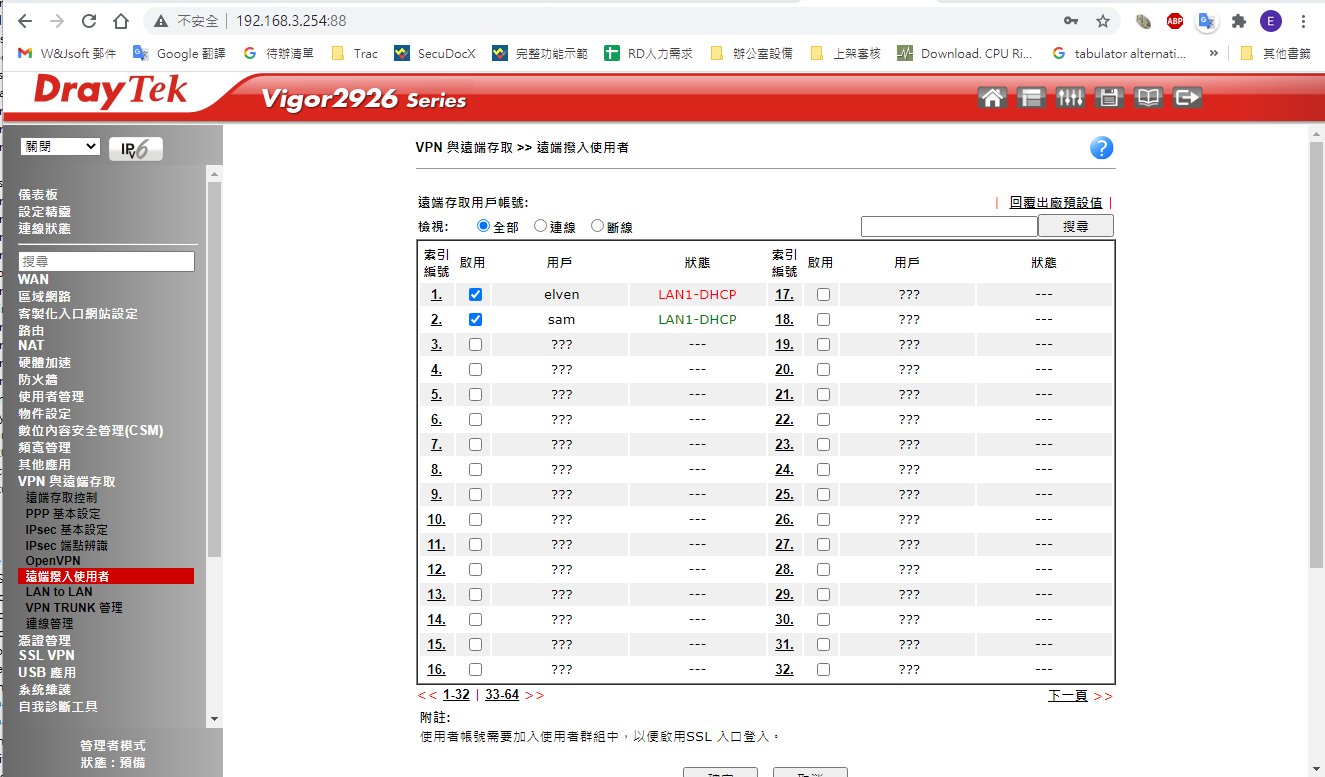Open the dashboard panel icon in header

click(1031, 97)
